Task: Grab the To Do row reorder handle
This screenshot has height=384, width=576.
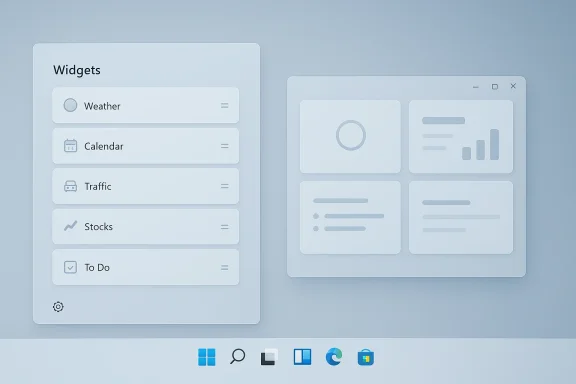Action: (224, 268)
